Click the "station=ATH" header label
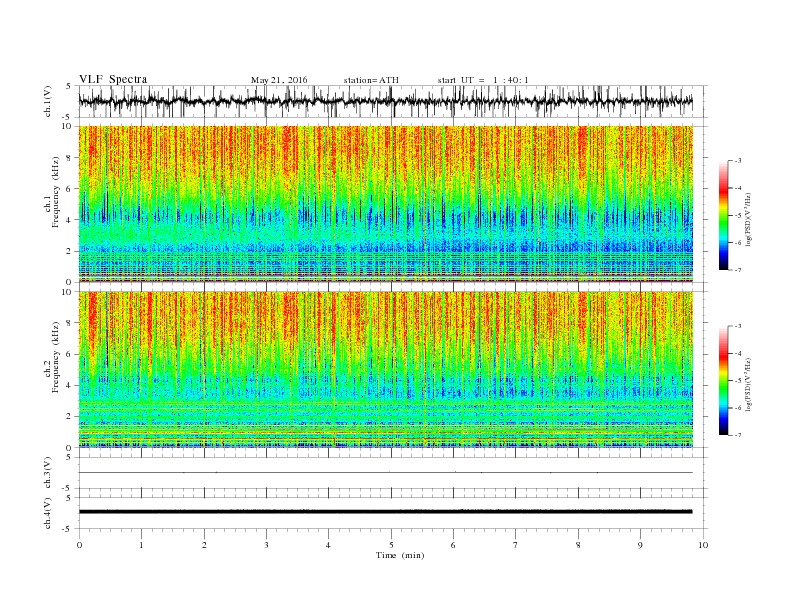The height and width of the screenshot is (612, 792). 371,80
